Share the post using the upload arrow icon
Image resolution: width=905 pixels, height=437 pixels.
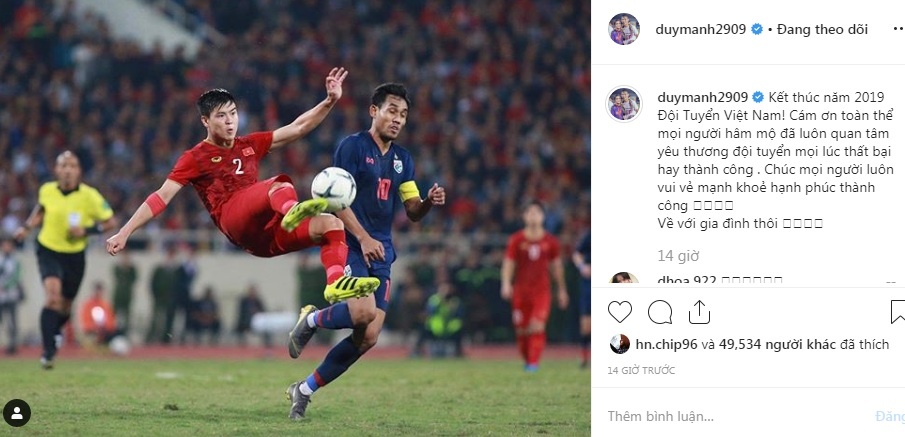(699, 312)
